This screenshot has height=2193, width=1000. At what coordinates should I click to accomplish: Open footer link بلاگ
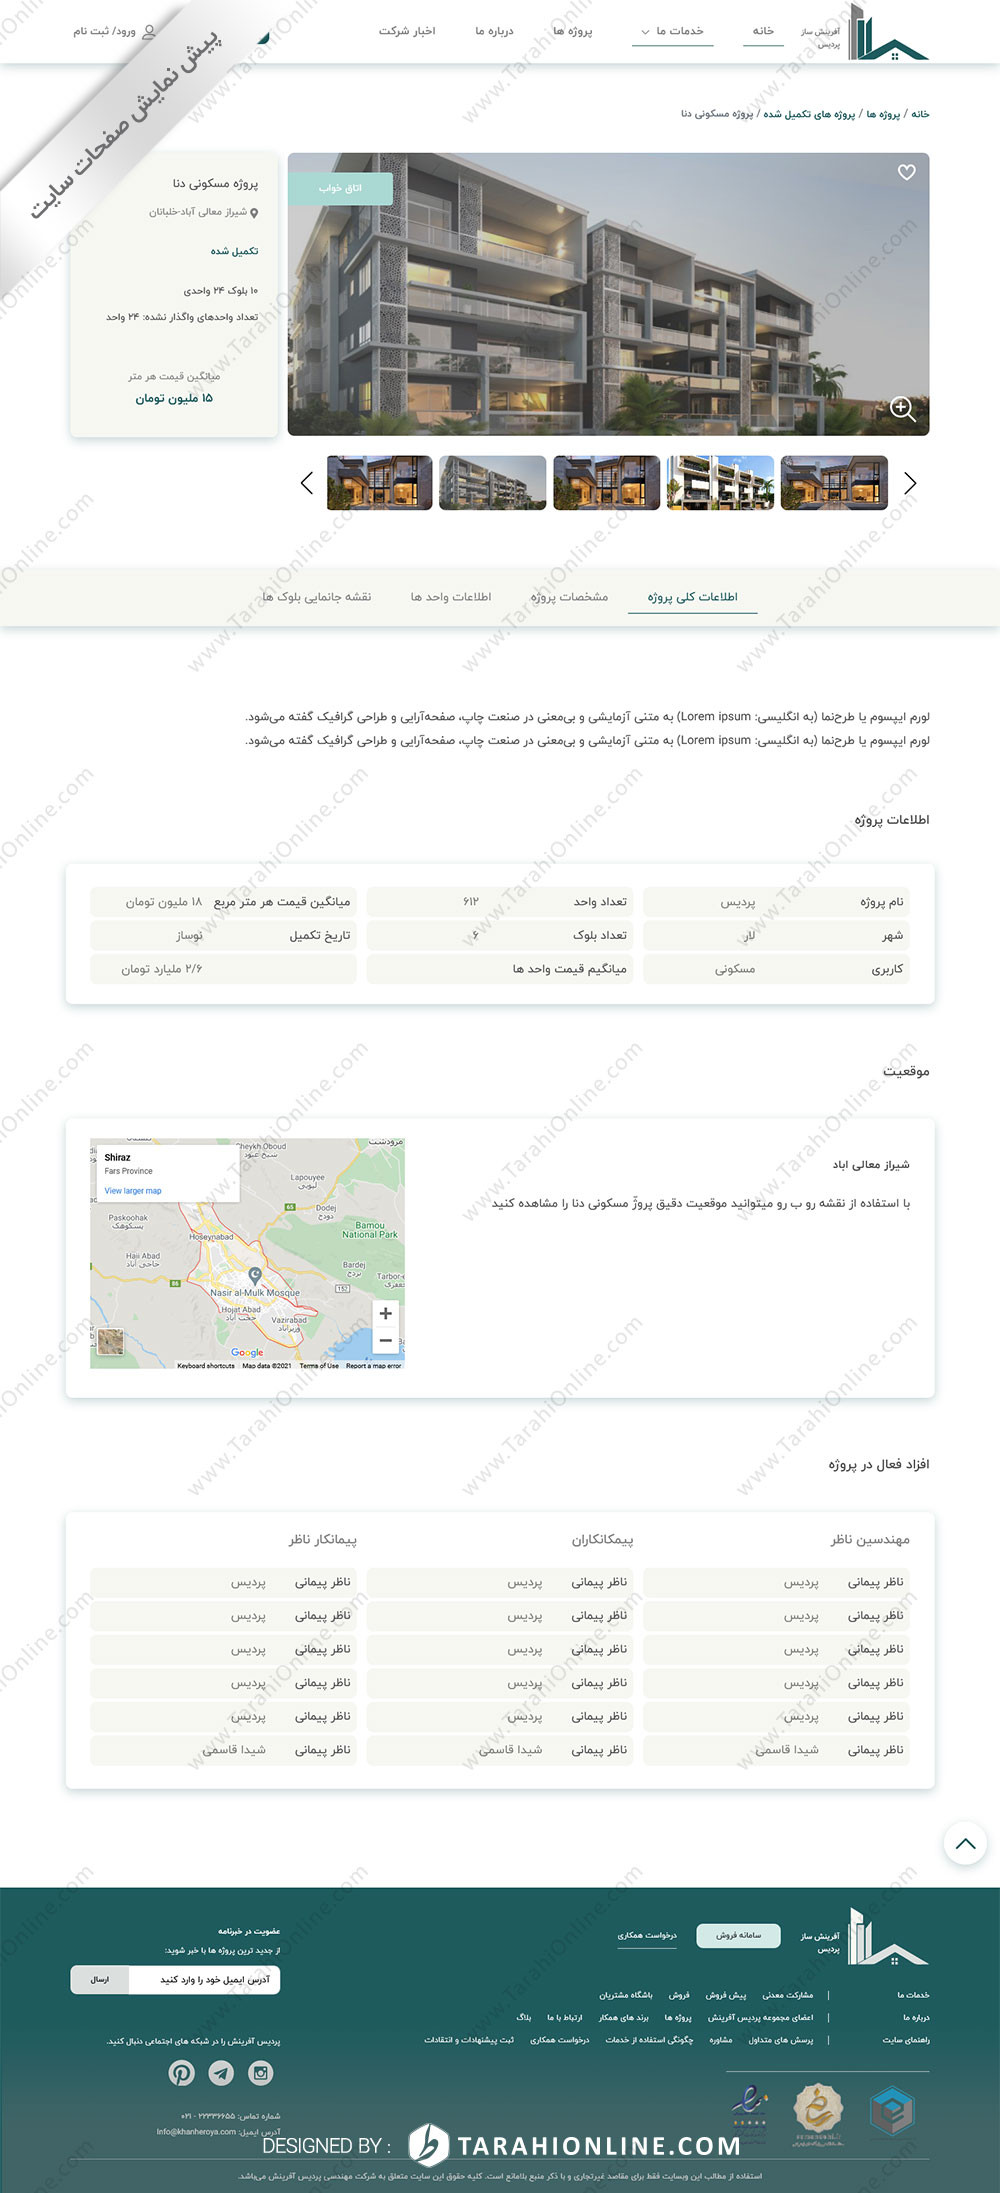[524, 2017]
